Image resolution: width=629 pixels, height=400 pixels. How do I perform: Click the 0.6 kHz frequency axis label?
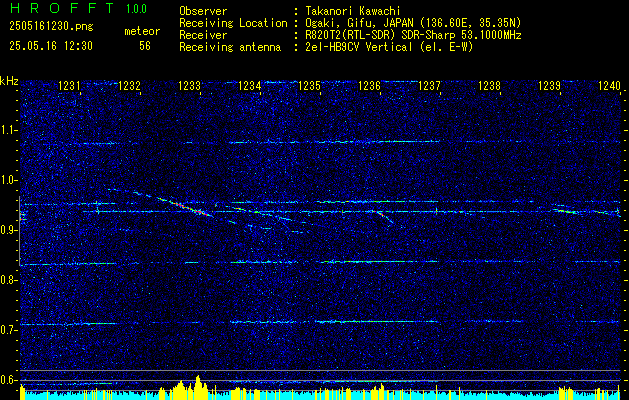click(9, 380)
